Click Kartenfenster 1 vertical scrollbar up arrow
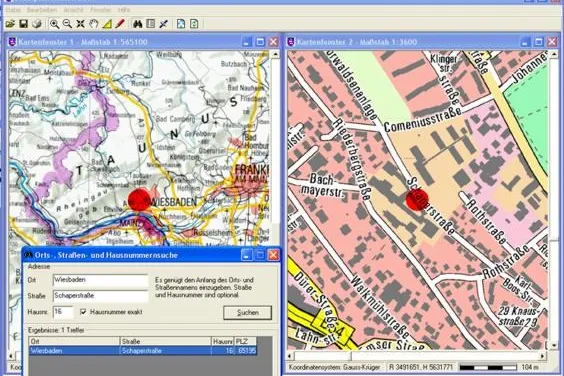564x376 pixels. (275, 55)
